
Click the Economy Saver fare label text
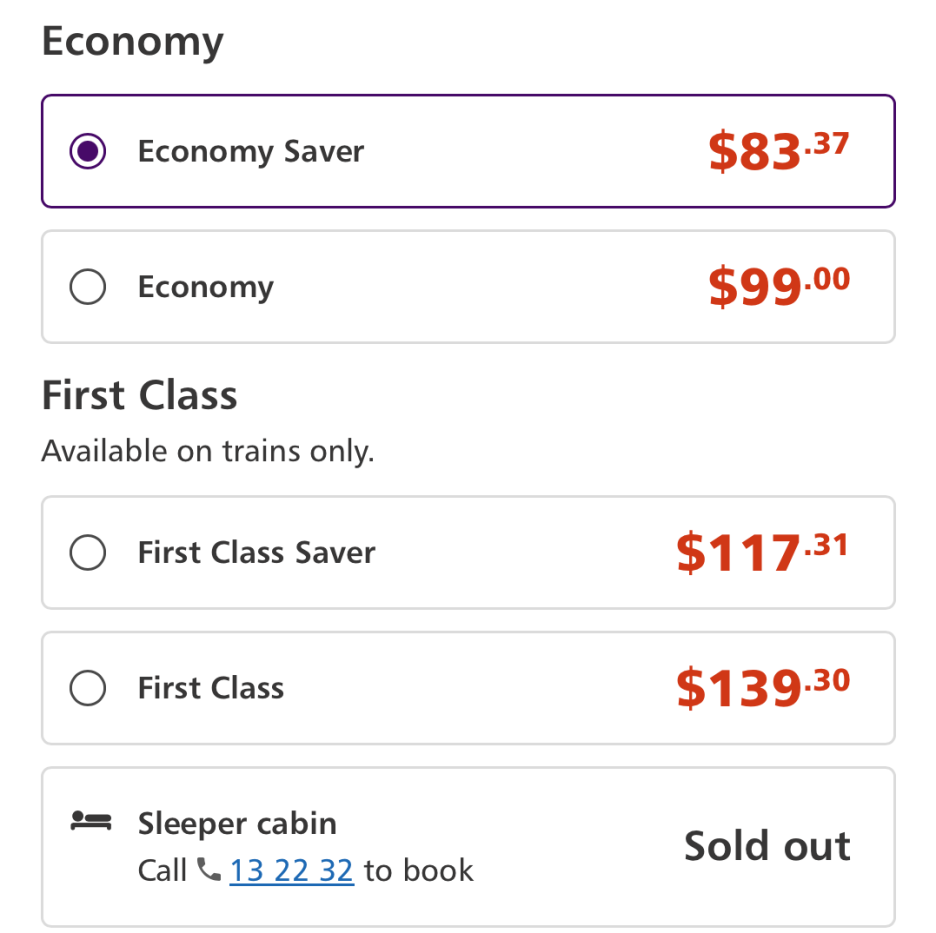tap(251, 152)
